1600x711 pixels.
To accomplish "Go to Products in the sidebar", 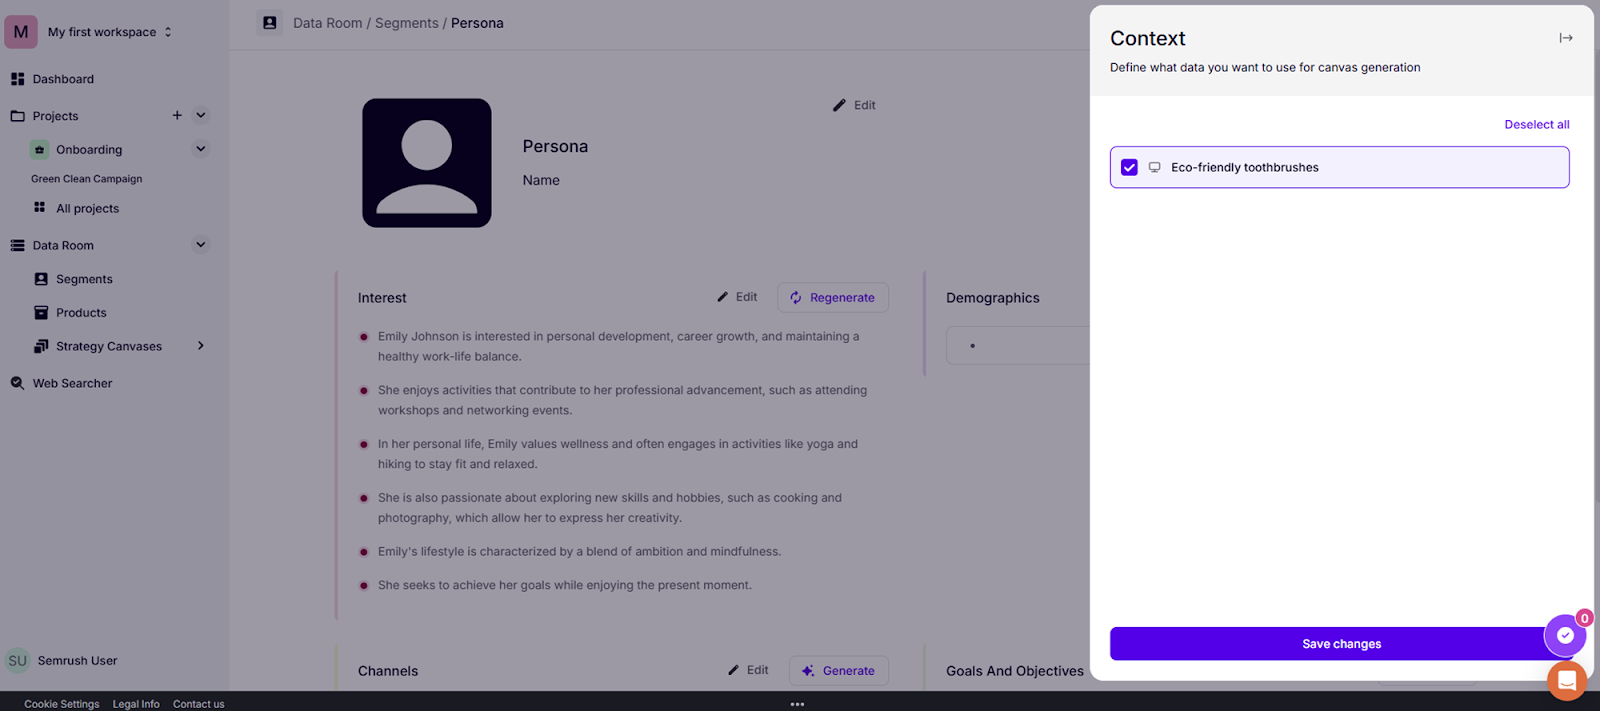I will click(x=81, y=313).
